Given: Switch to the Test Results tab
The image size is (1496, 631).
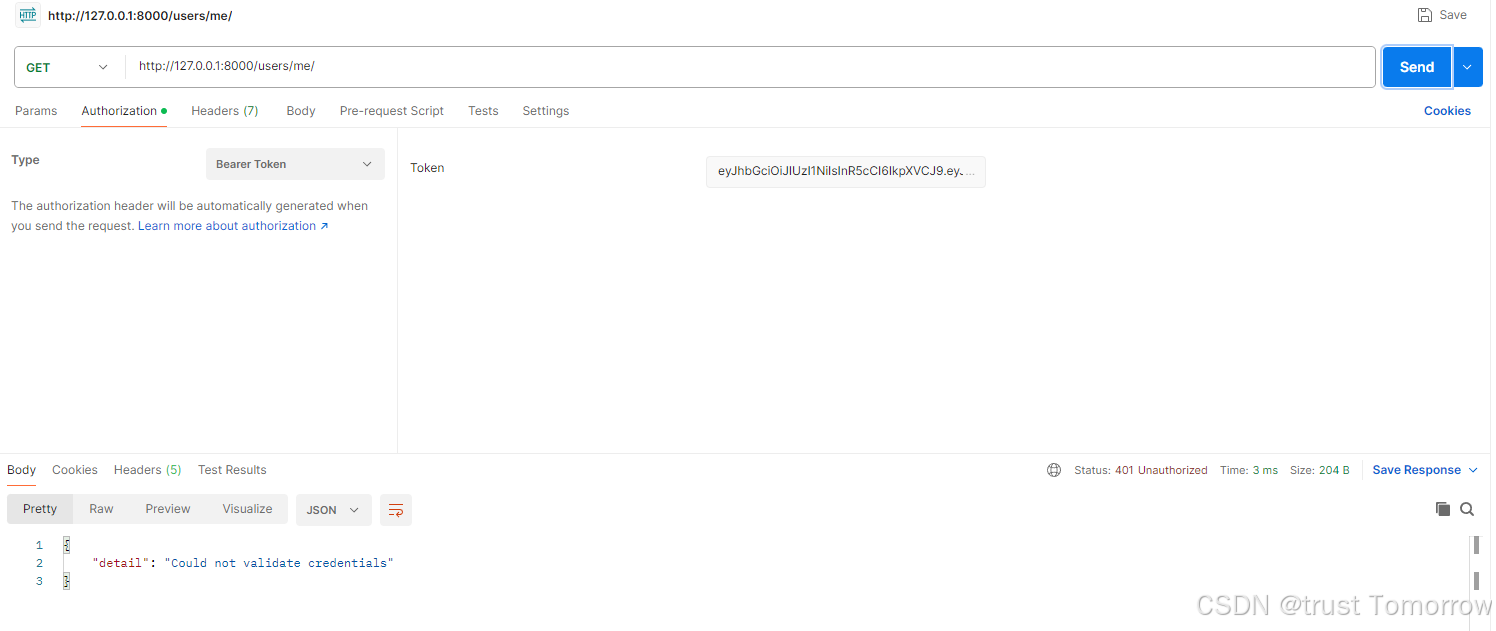Looking at the screenshot, I should [232, 470].
